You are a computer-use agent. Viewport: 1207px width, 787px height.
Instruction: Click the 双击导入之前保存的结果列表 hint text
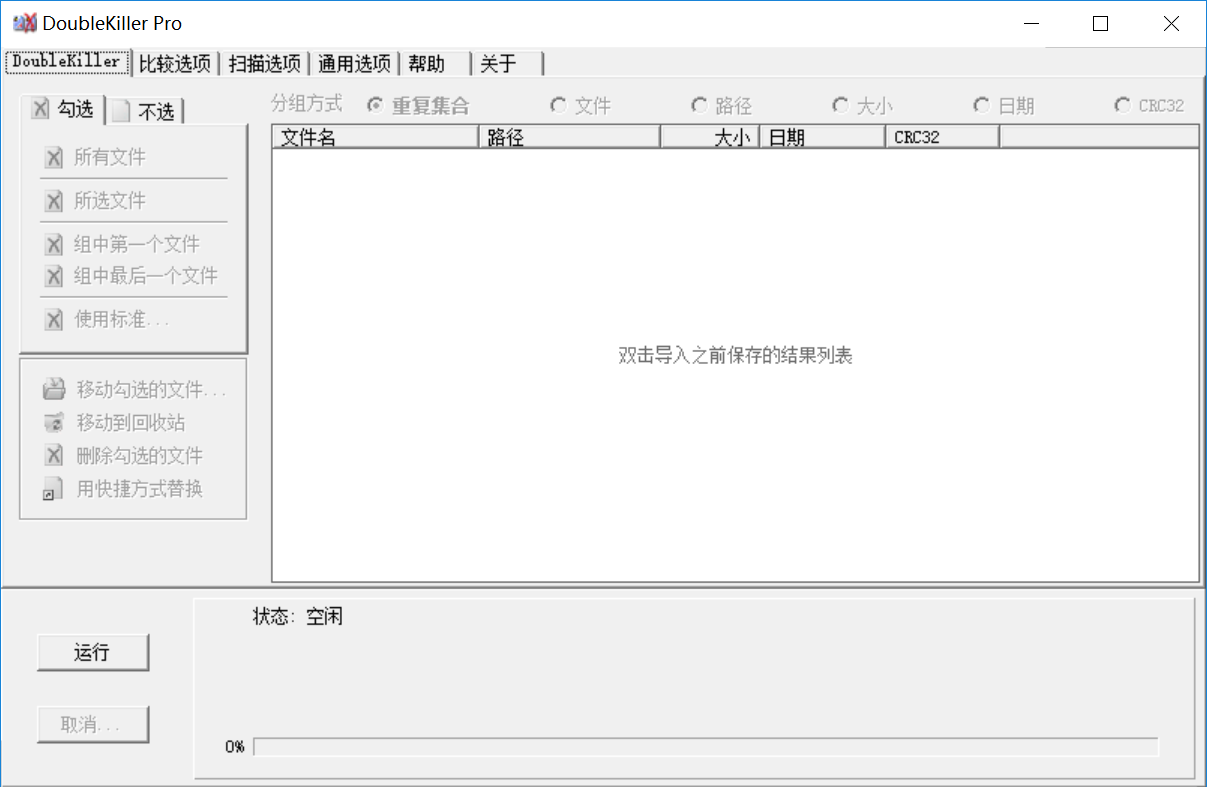[735, 356]
